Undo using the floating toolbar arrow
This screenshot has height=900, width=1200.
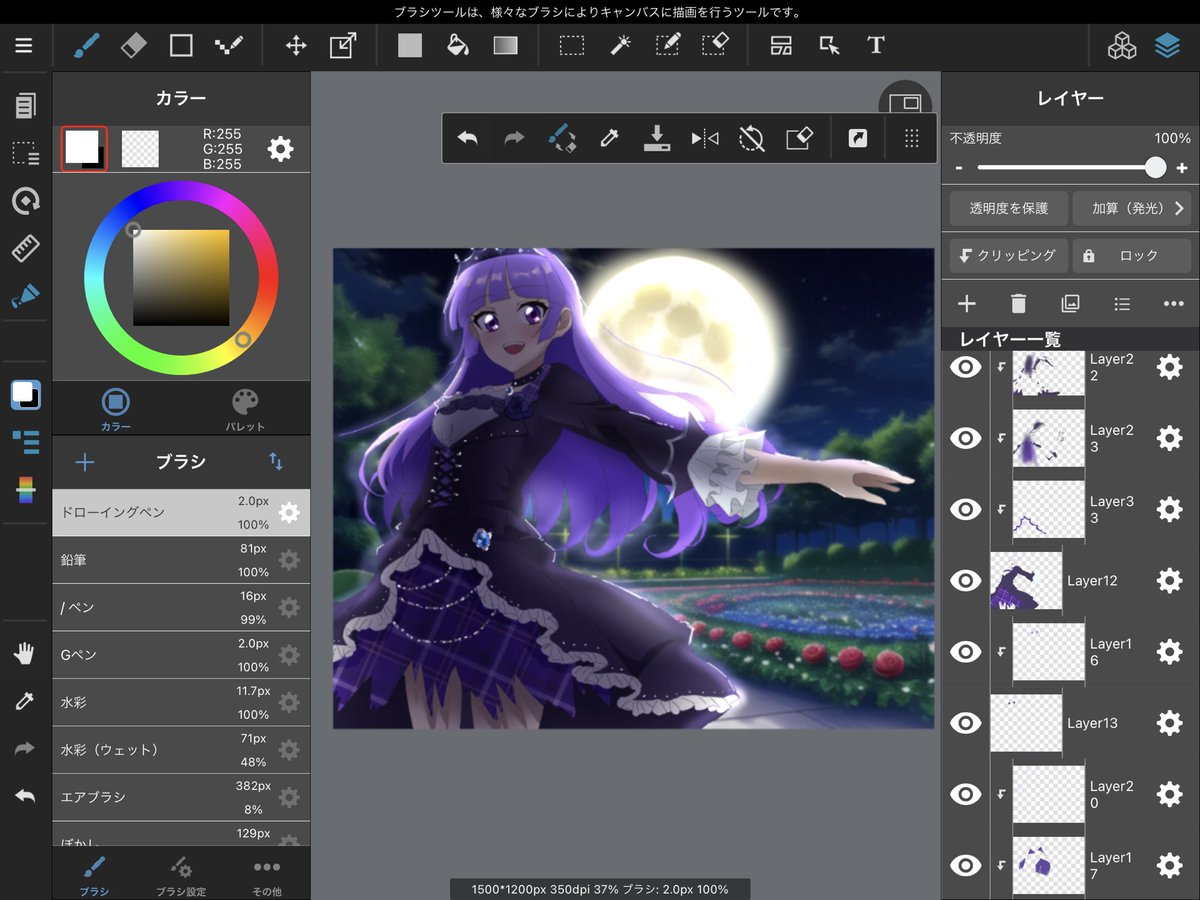[x=467, y=139]
